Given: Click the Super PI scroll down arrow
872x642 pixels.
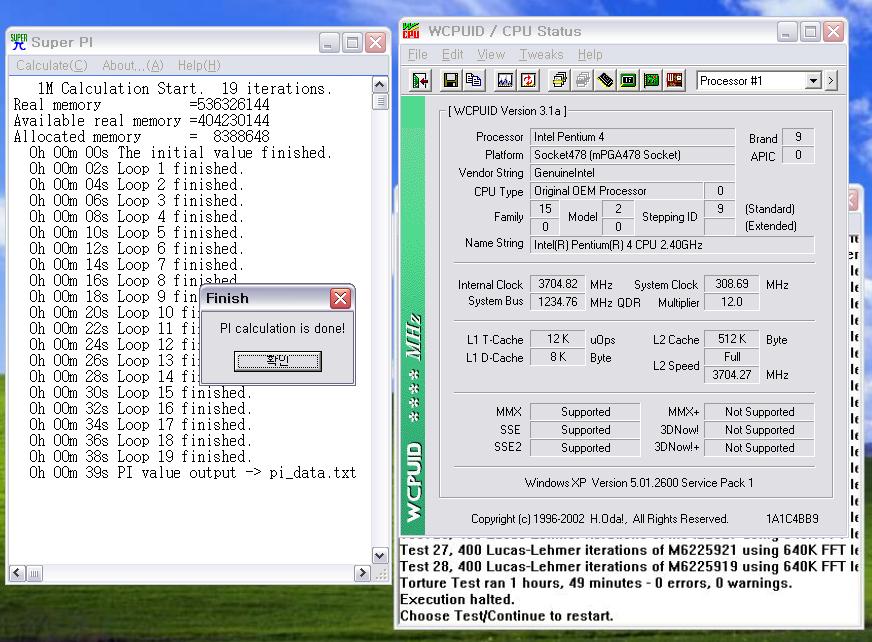Looking at the screenshot, I should 380,555.
